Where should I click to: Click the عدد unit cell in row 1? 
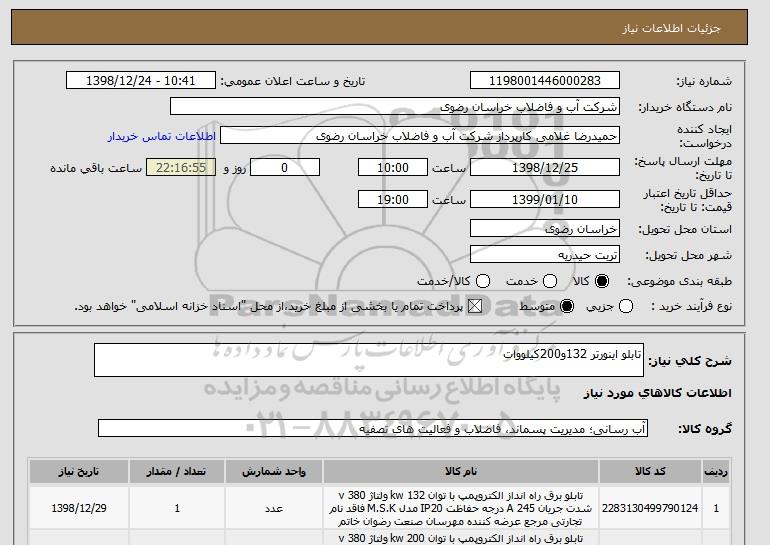(x=274, y=508)
